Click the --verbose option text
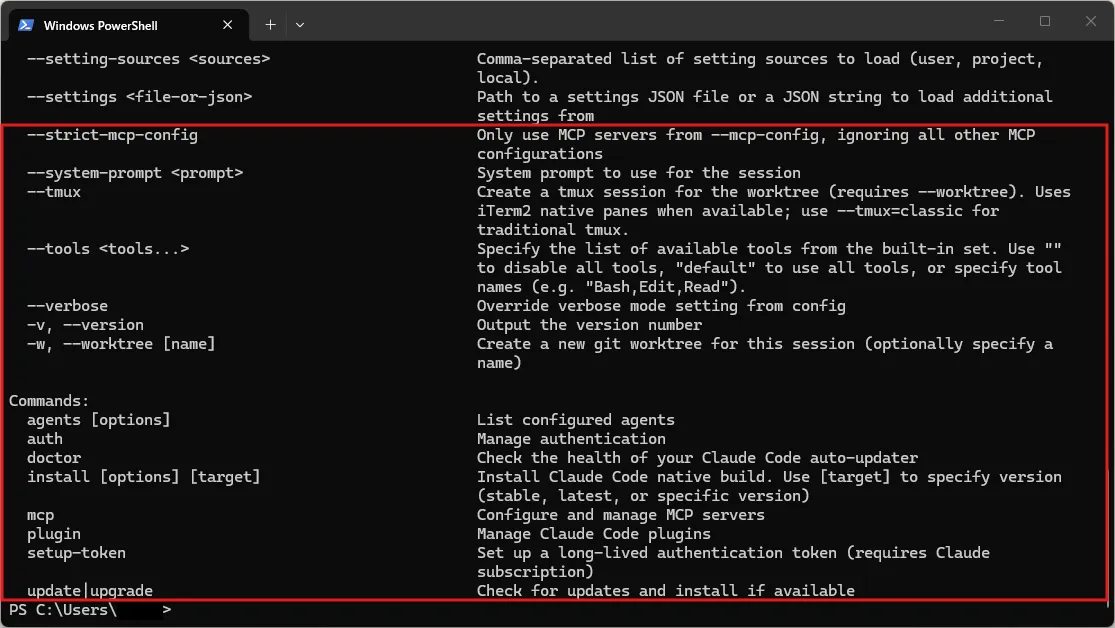The image size is (1115, 628). 68,306
